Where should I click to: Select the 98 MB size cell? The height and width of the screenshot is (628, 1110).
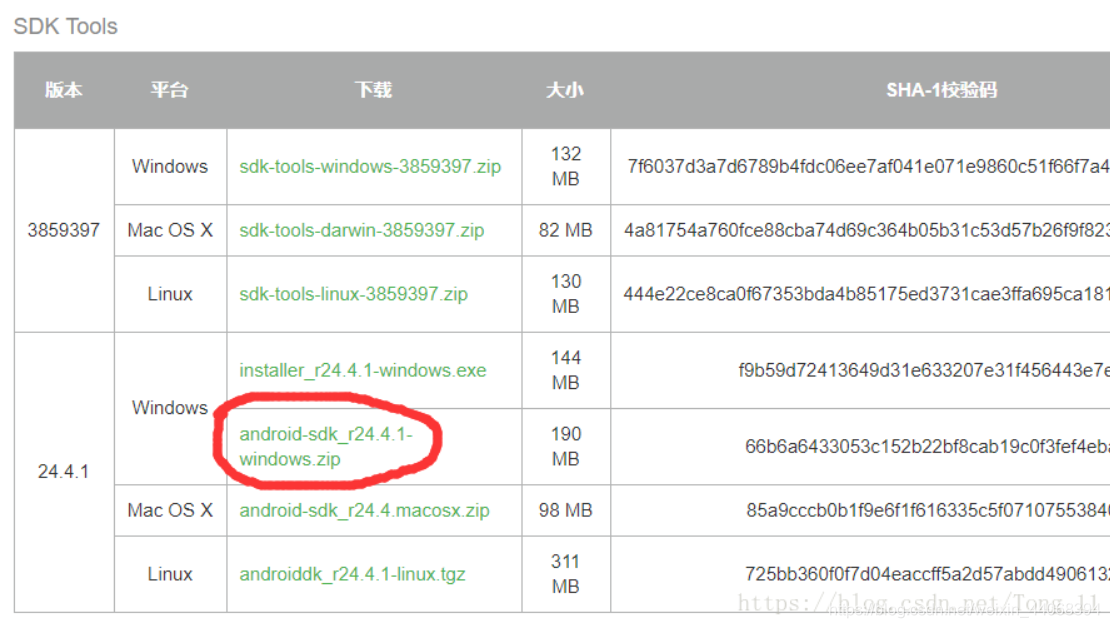pos(566,510)
